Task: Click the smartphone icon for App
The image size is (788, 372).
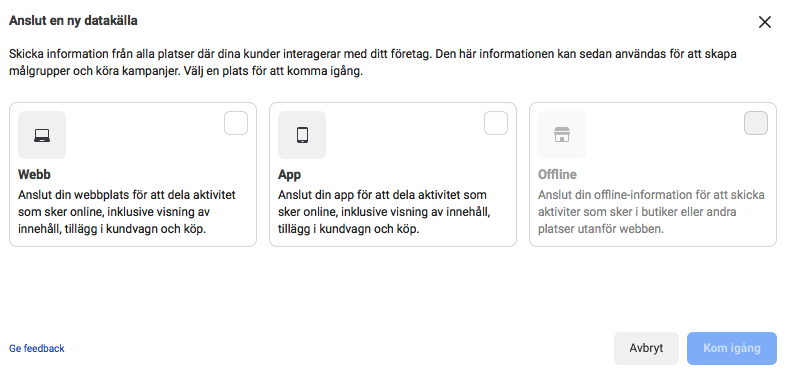Action: click(302, 135)
